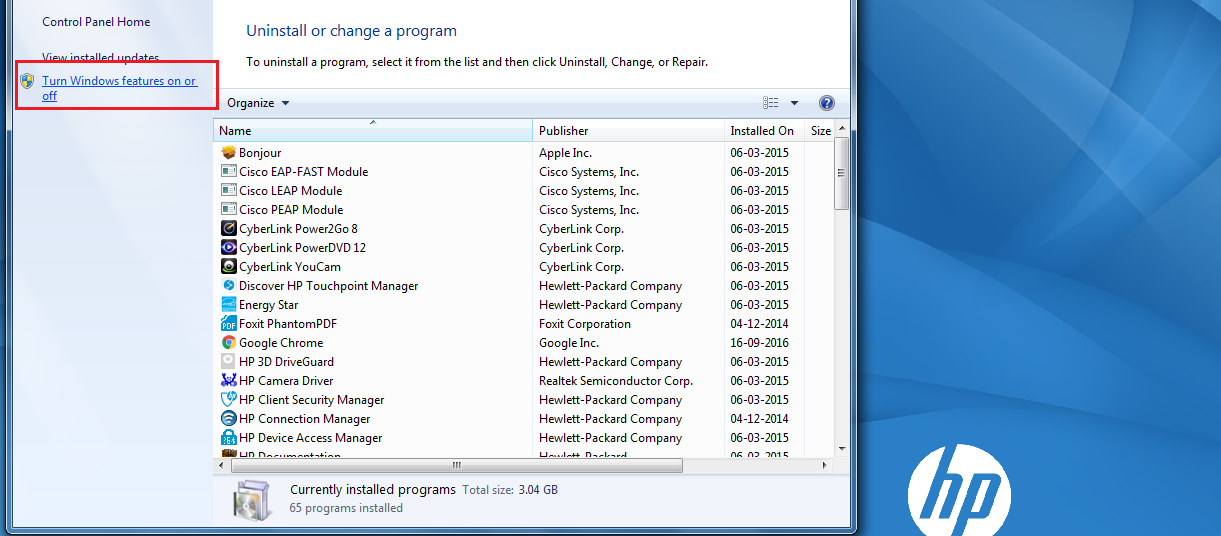The width and height of the screenshot is (1221, 536).
Task: Click the CyberLink Power2Go 8 icon
Action: [x=229, y=229]
